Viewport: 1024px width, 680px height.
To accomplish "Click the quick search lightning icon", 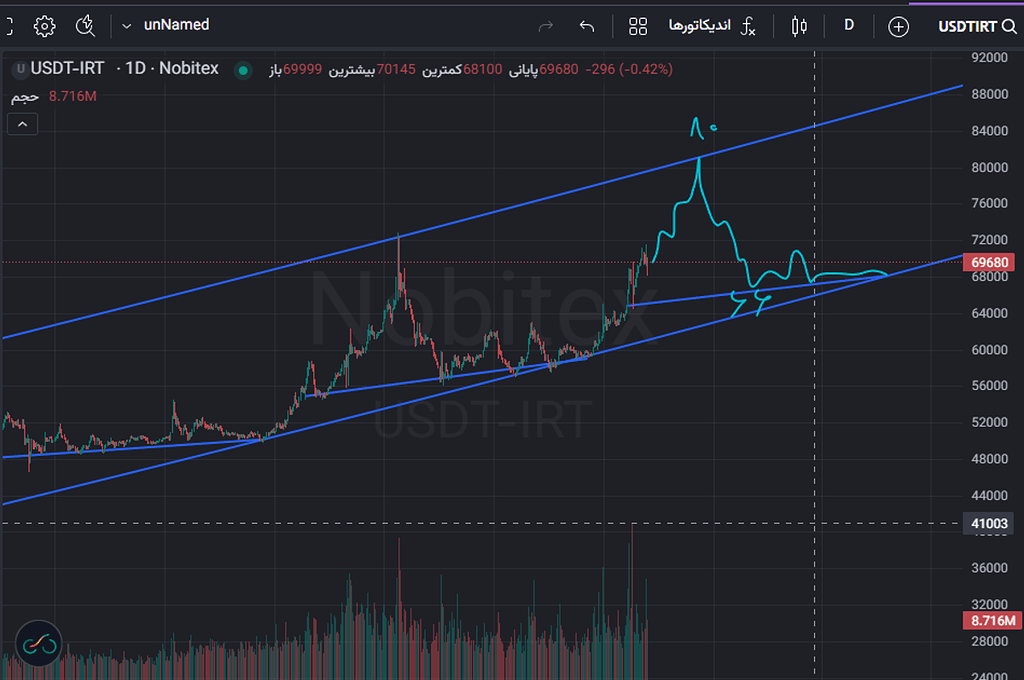I will tap(86, 25).
